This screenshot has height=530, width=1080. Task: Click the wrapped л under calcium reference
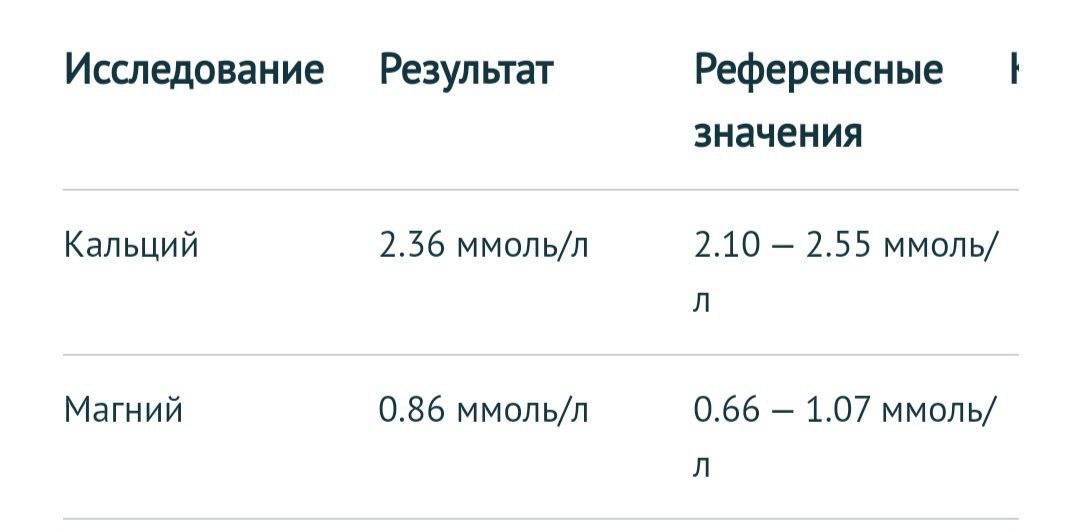tap(701, 303)
